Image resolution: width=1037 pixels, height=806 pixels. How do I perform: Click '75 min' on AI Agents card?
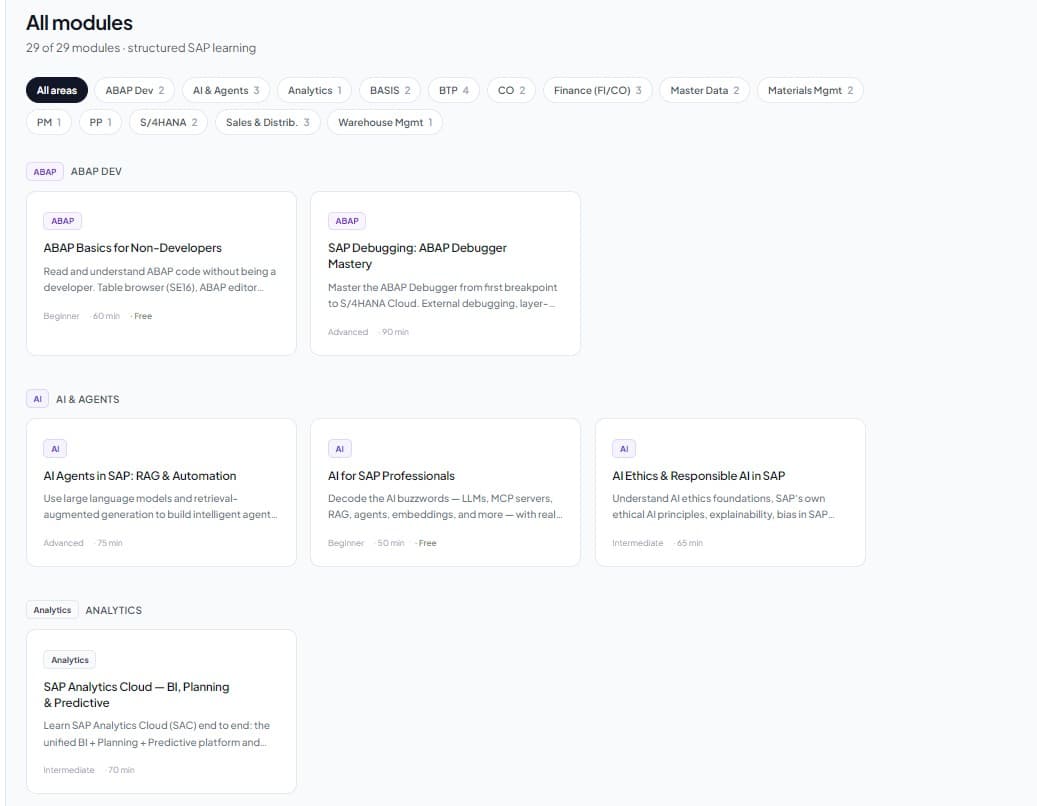110,544
